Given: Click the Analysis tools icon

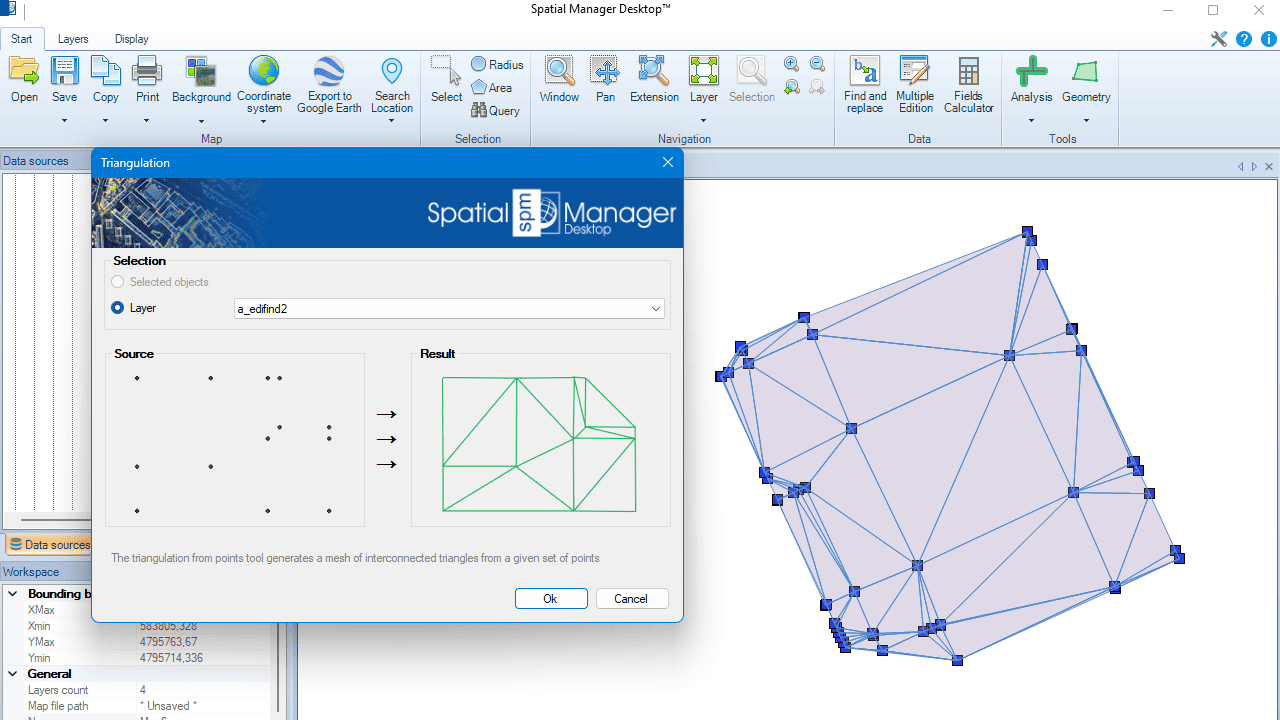Looking at the screenshot, I should [1031, 71].
